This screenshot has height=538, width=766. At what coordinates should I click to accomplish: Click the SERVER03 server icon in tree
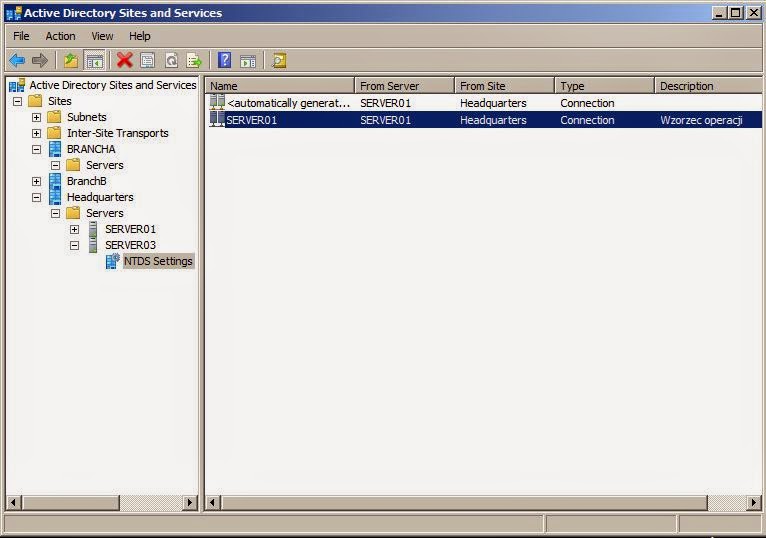click(93, 245)
